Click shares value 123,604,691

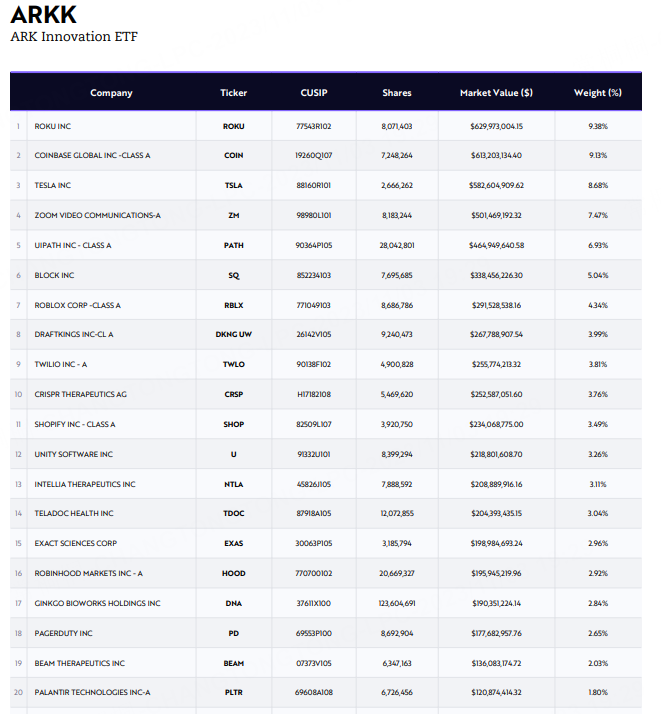pyautogui.click(x=397, y=604)
